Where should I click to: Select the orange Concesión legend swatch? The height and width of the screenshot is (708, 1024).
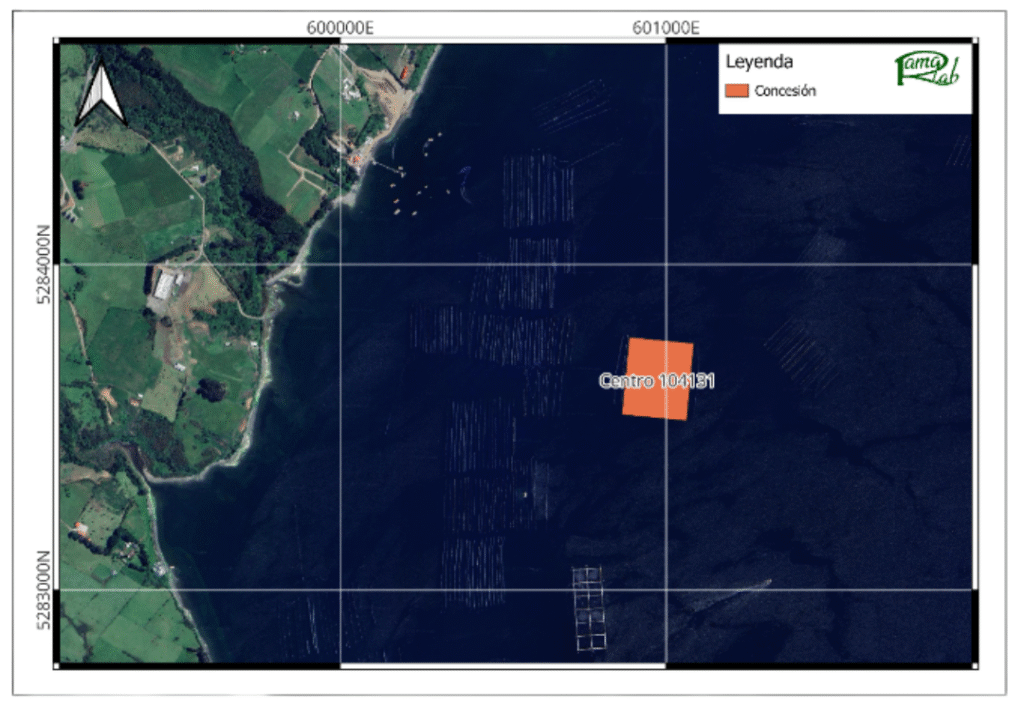pyautogui.click(x=737, y=91)
